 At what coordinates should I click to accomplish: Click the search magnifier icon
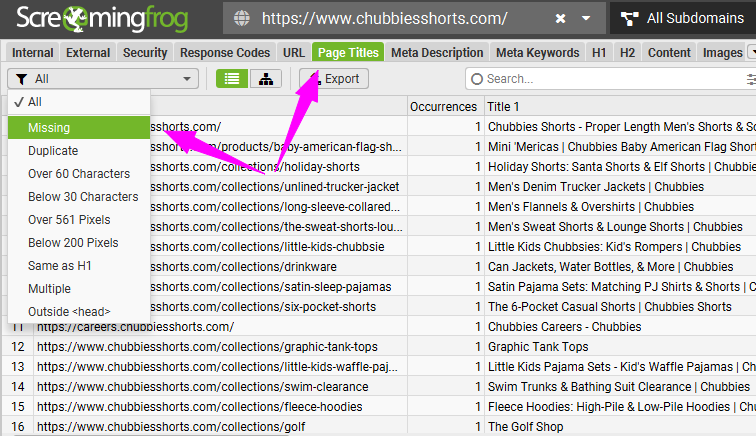pos(476,79)
